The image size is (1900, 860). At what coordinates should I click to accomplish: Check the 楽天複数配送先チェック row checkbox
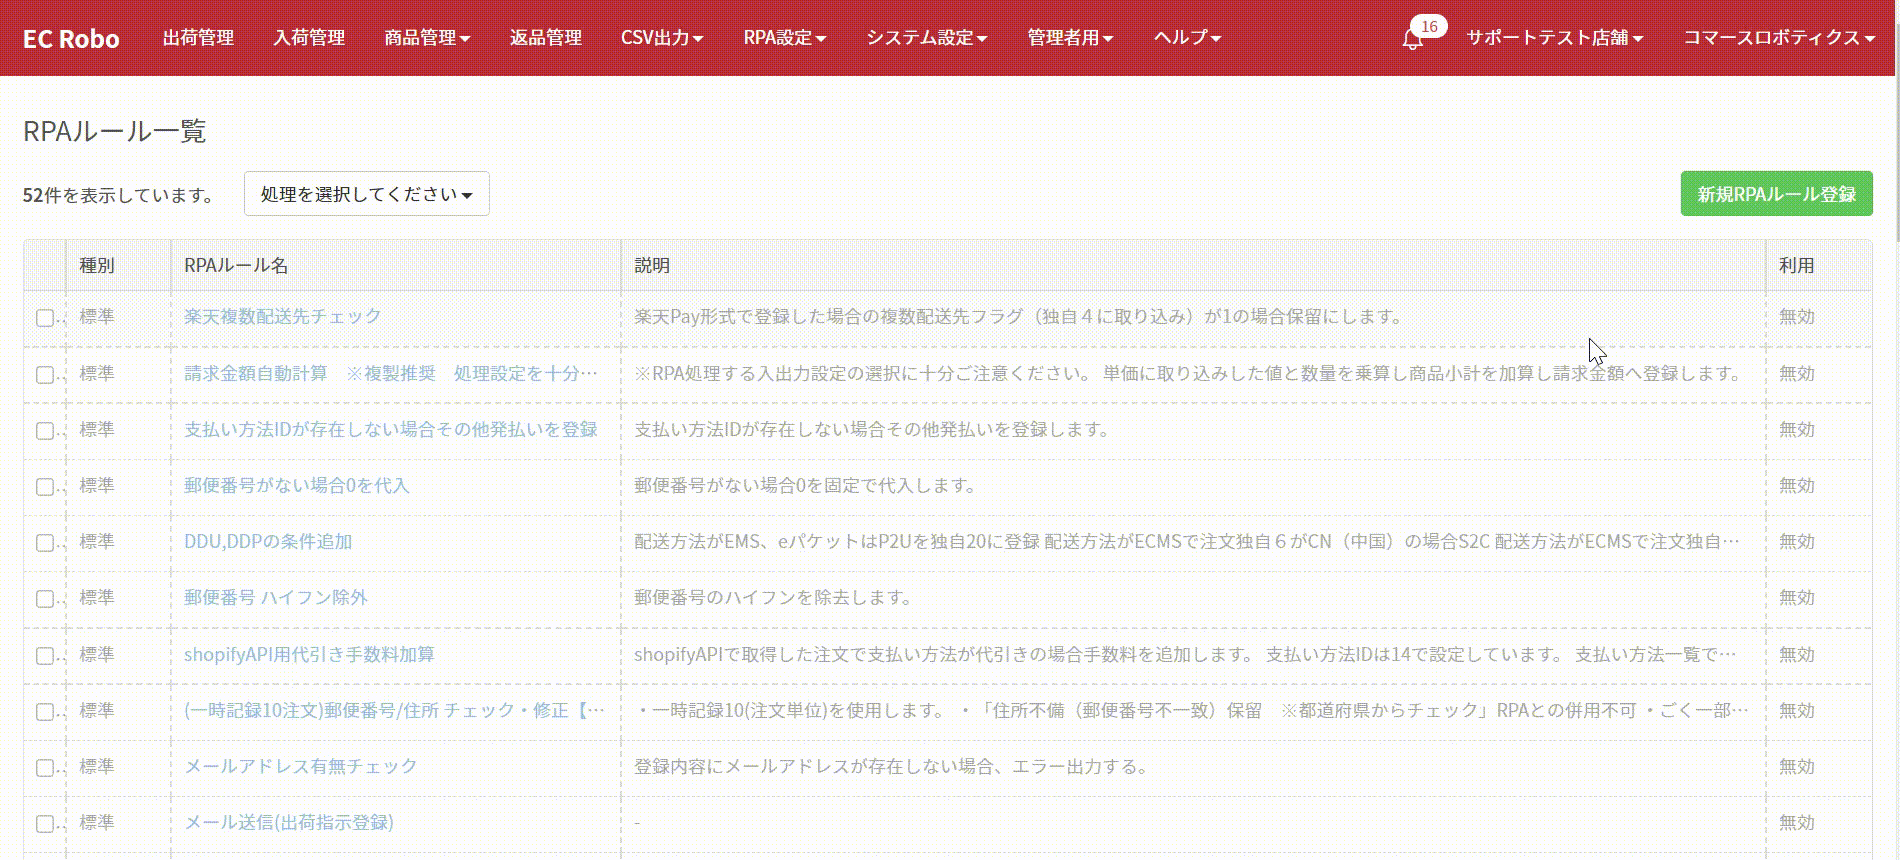(x=45, y=318)
